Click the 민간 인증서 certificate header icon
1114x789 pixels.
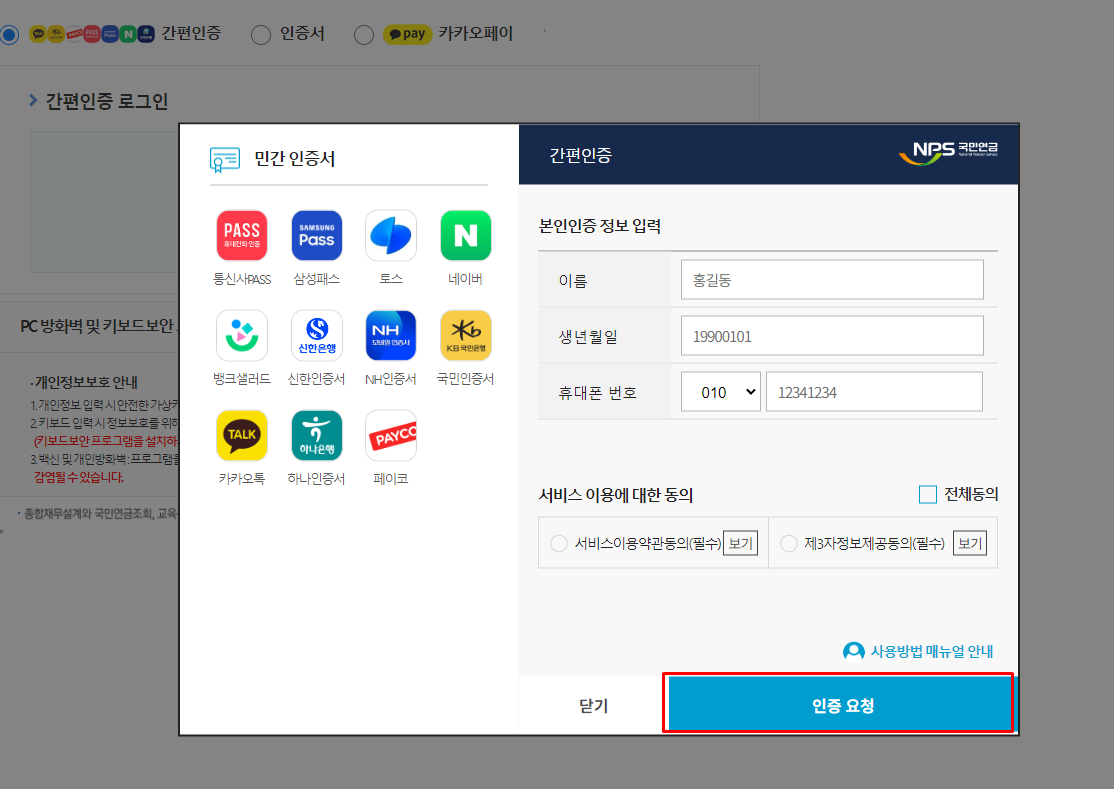(225, 160)
